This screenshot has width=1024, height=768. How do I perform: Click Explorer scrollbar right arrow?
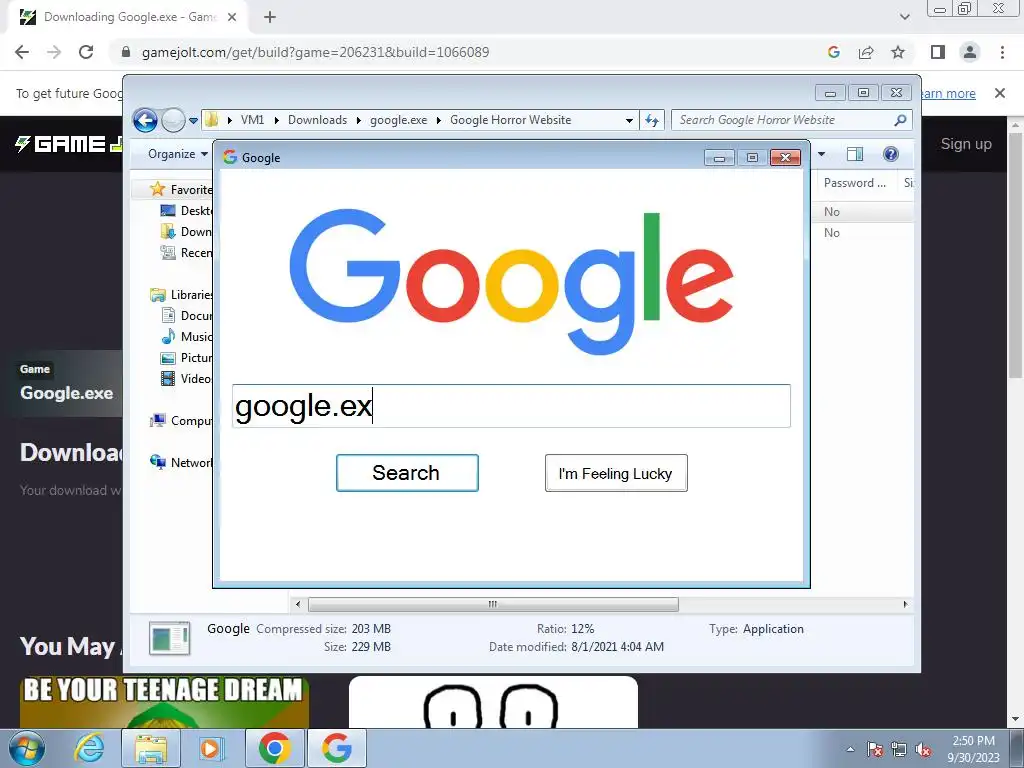click(x=905, y=605)
